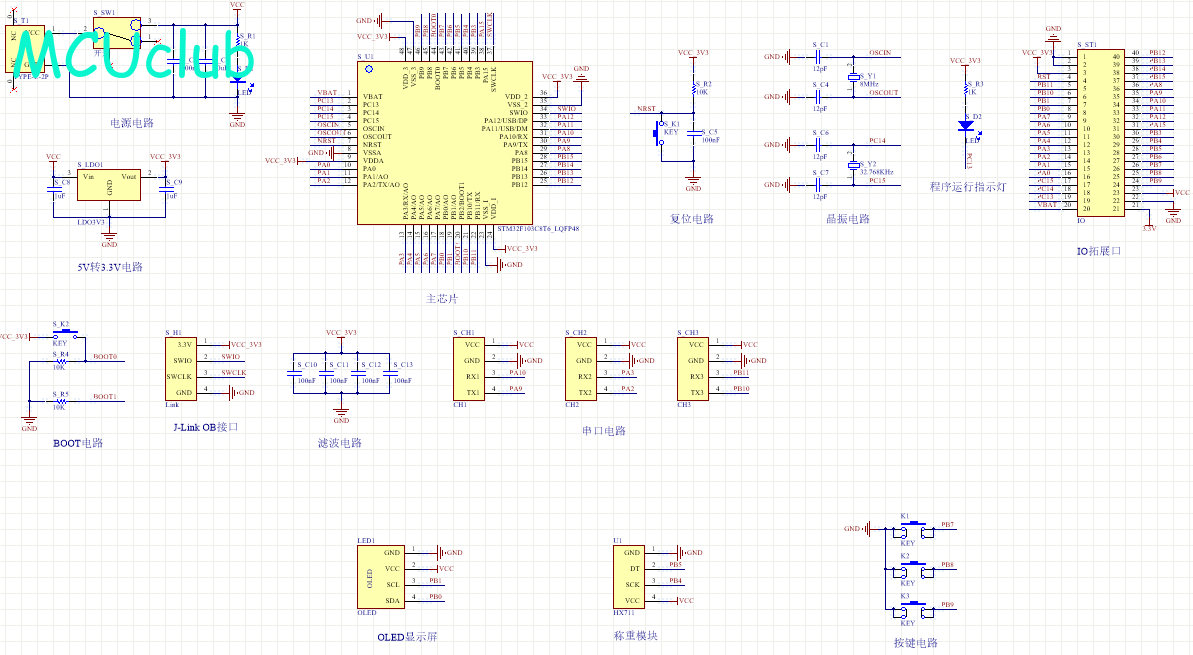Viewport: 1193px width, 655px height.
Task: Select the S_C10 100nF filter capacitor
Action: pyautogui.click(x=294, y=373)
